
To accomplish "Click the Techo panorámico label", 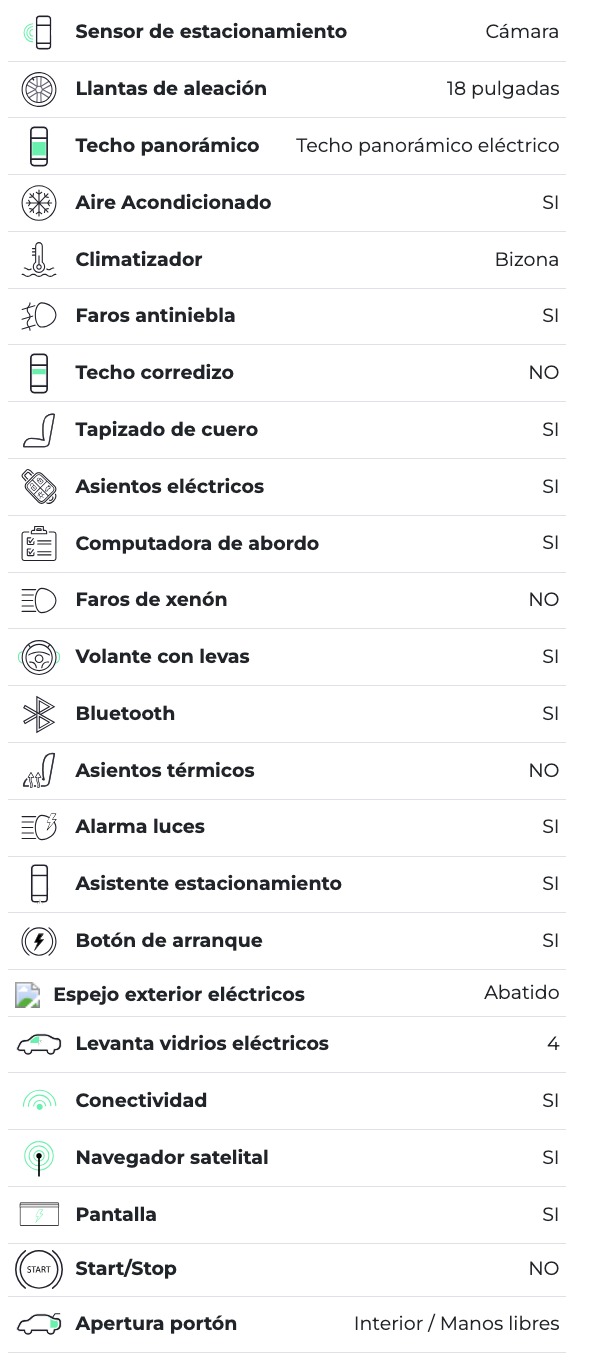I will pos(167,146).
